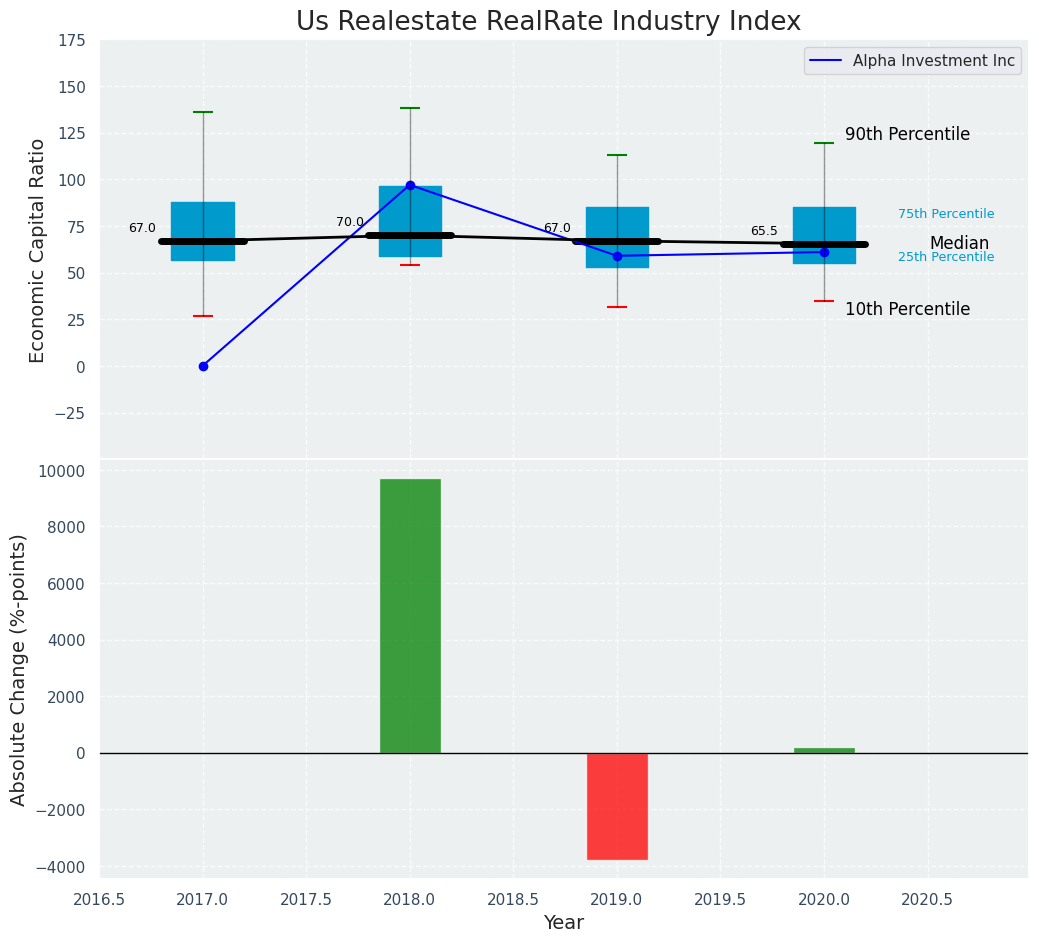Click the large green 2018 change bar
Viewport: 1039px width, 942px height.
410,616
